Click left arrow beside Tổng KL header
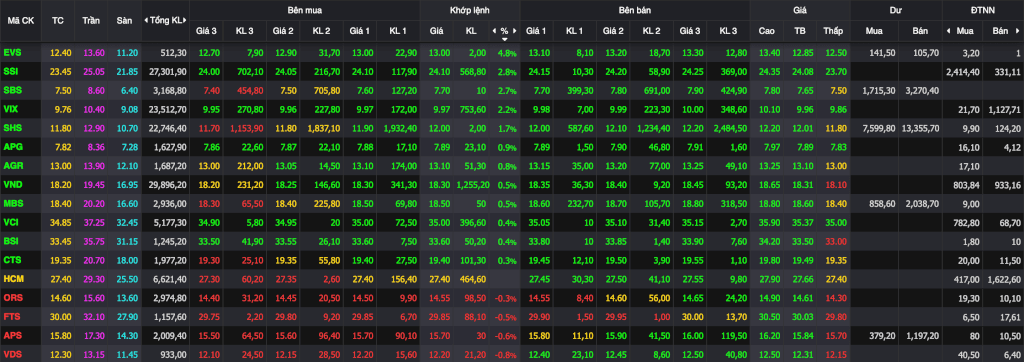This screenshot has height=362, width=1024. coord(146,20)
